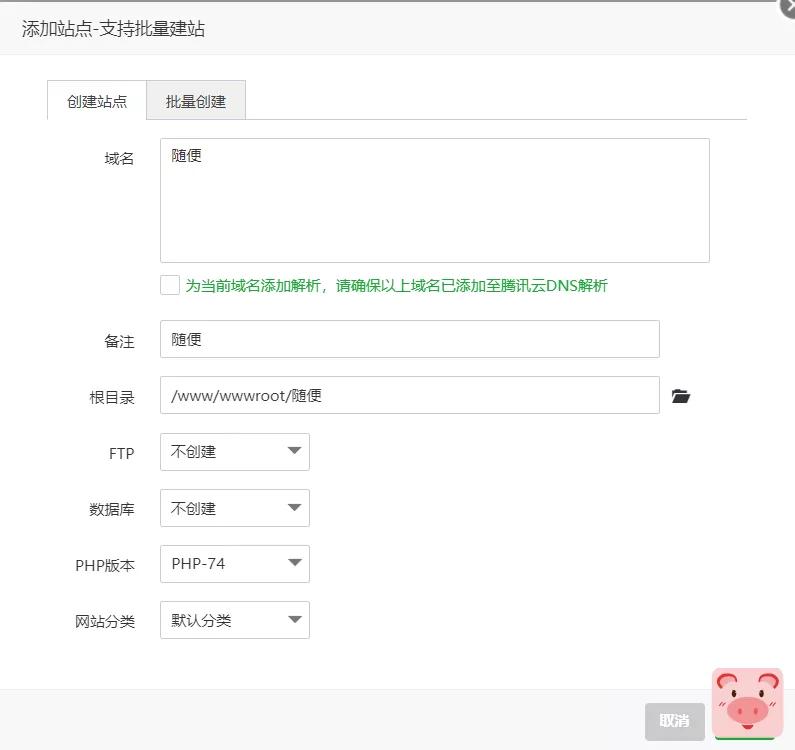This screenshot has width=795, height=750.
Task: Expand the website category dropdown
Action: click(x=235, y=620)
